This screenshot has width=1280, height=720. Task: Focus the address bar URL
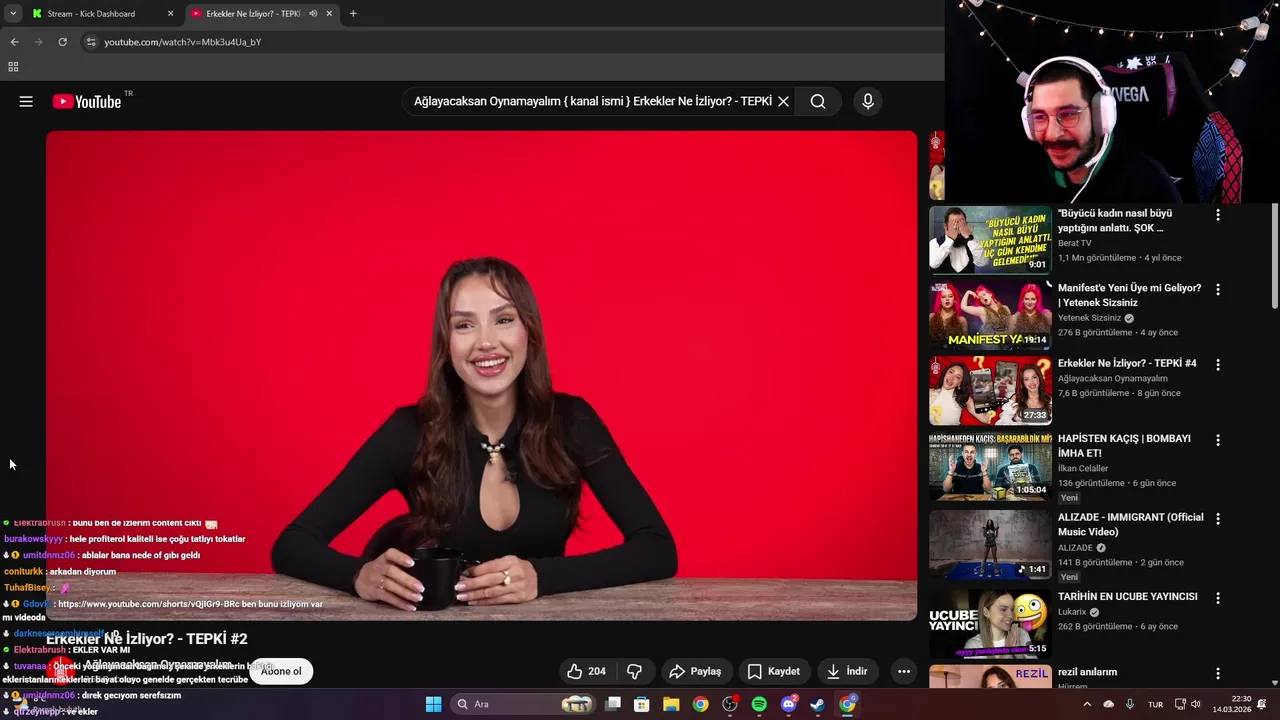pos(183,42)
